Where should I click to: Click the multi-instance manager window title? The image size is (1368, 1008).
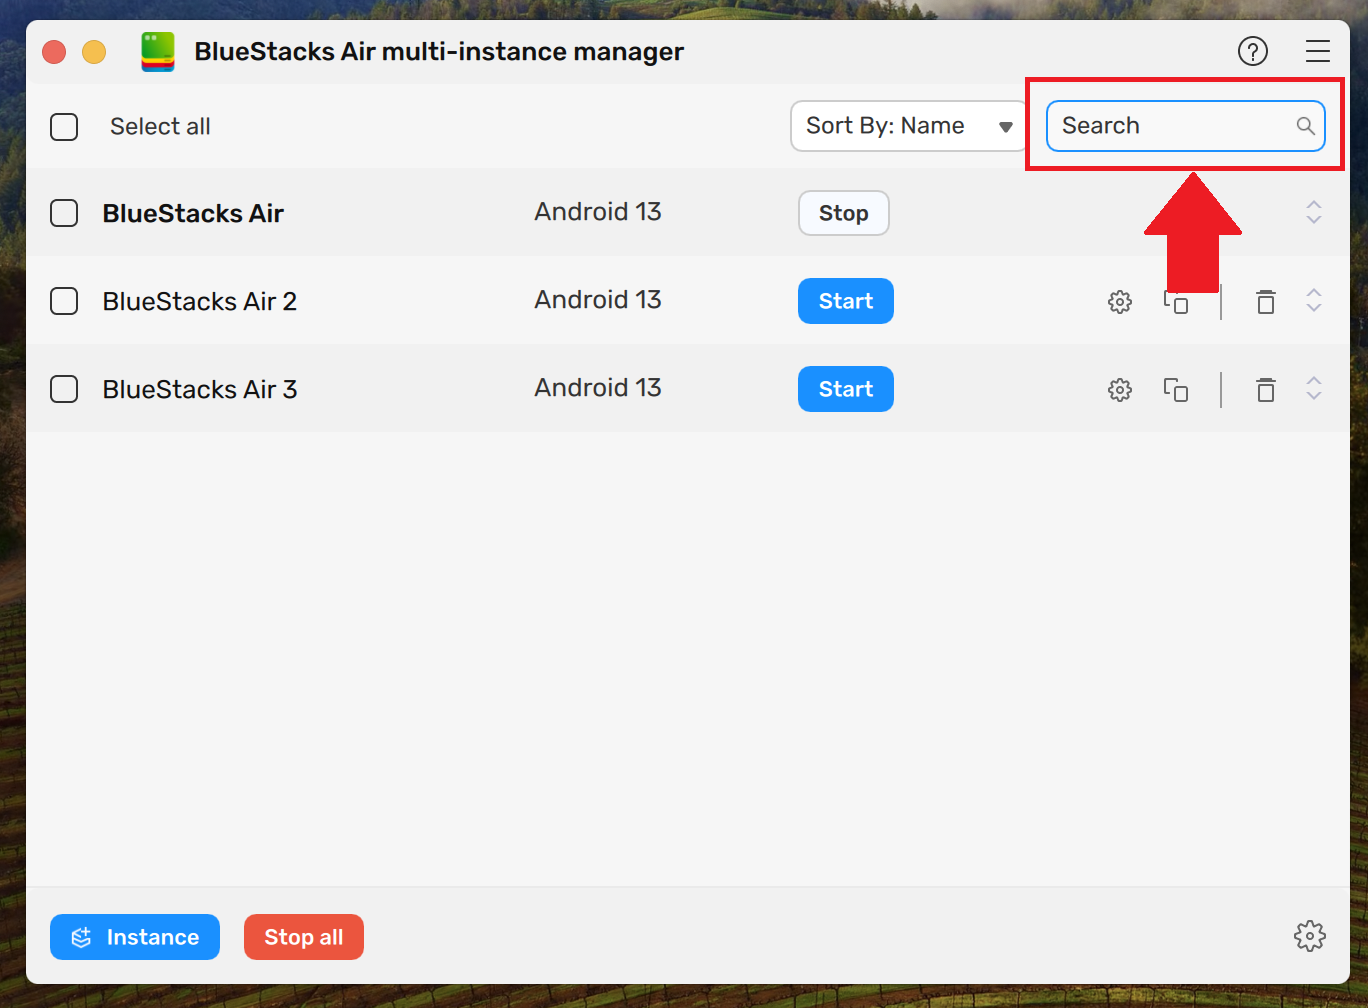click(x=439, y=52)
